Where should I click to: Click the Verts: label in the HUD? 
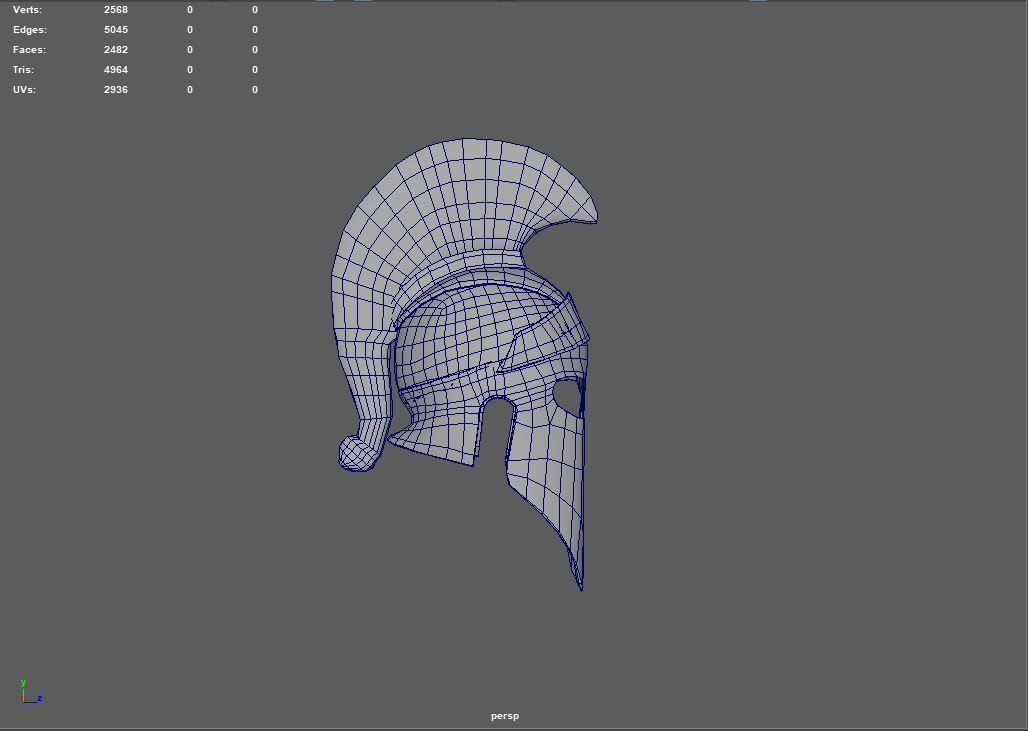(27, 10)
